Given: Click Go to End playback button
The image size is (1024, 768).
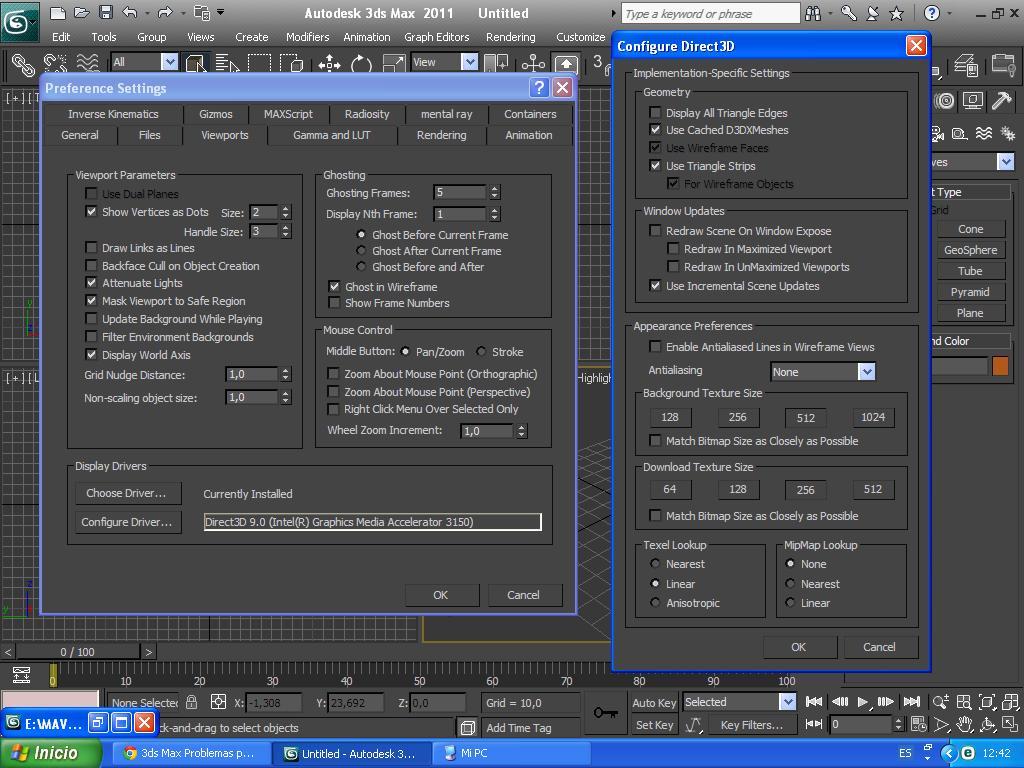Looking at the screenshot, I should [912, 702].
